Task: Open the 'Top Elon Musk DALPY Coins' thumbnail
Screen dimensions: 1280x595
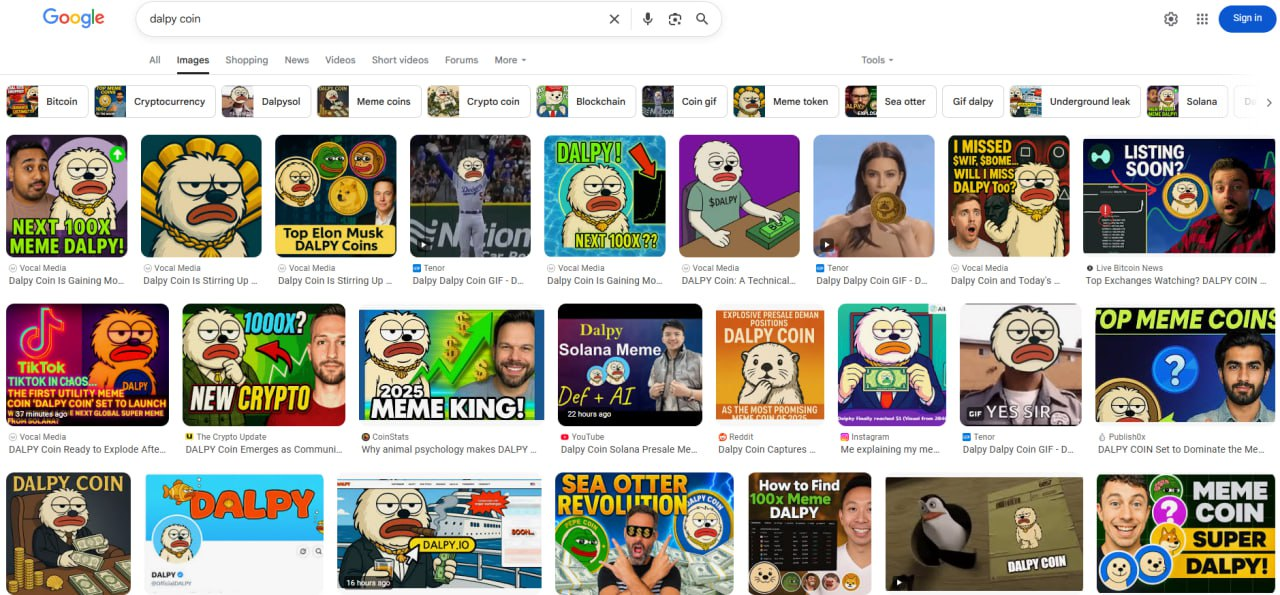Action: click(x=335, y=196)
